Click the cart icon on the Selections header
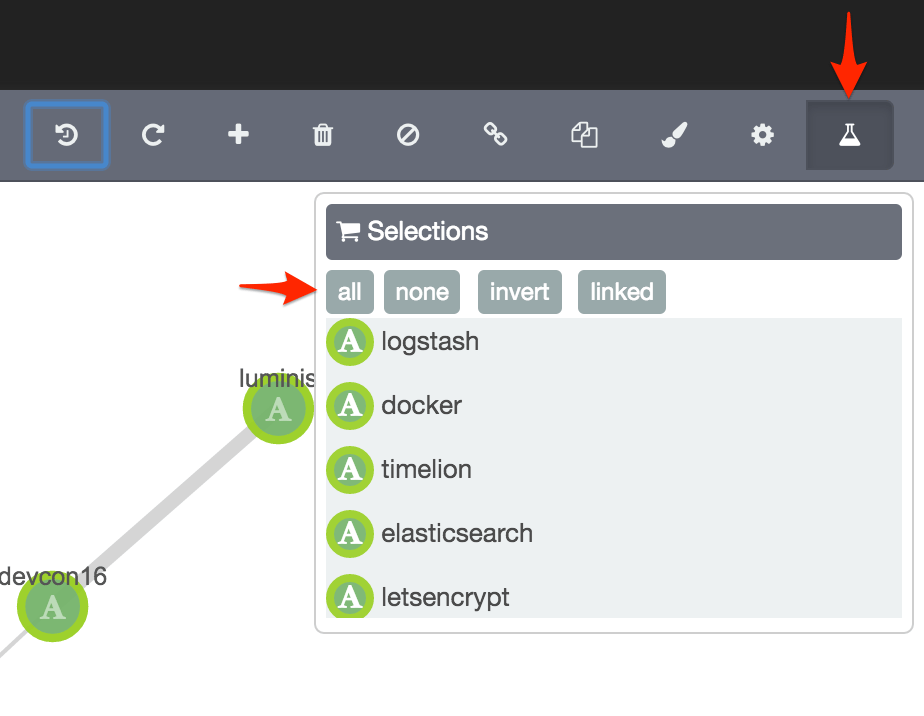Image resolution: width=924 pixels, height=716 pixels. [347, 231]
